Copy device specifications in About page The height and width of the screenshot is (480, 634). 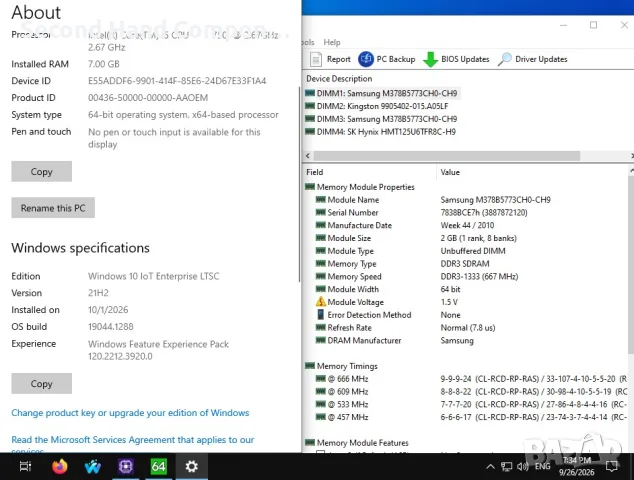(42, 171)
